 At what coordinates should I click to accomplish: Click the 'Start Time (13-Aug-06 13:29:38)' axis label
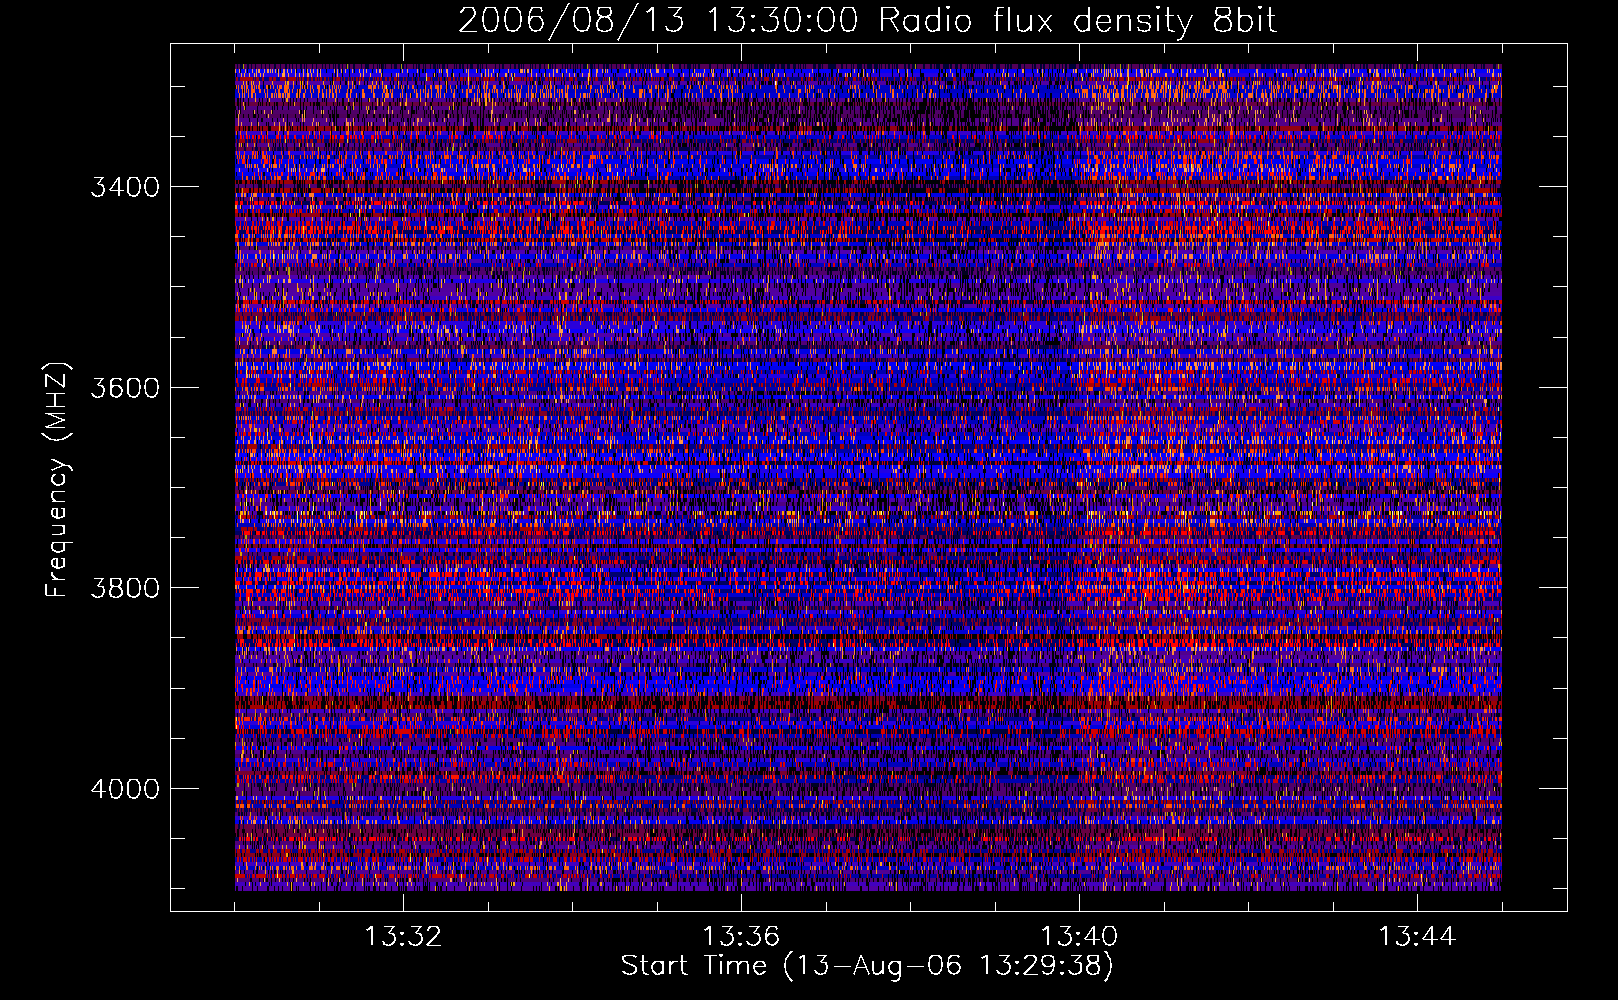pos(867,966)
